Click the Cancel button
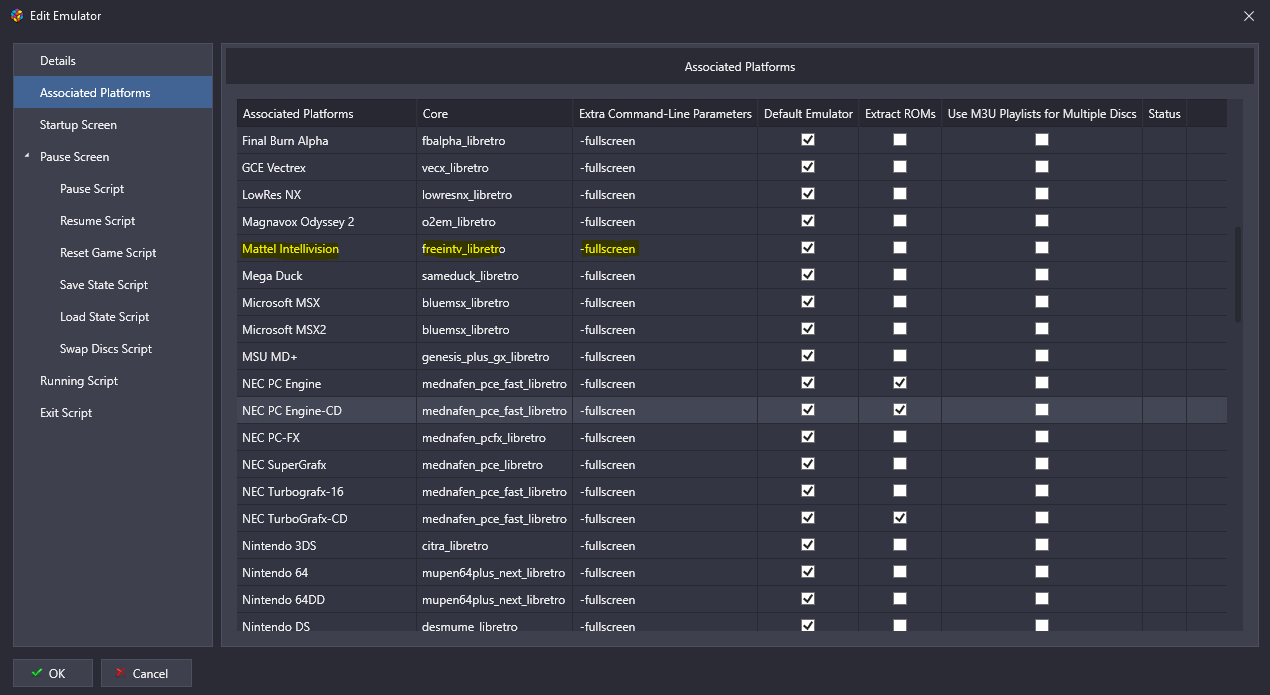This screenshot has width=1270, height=695. (146, 673)
